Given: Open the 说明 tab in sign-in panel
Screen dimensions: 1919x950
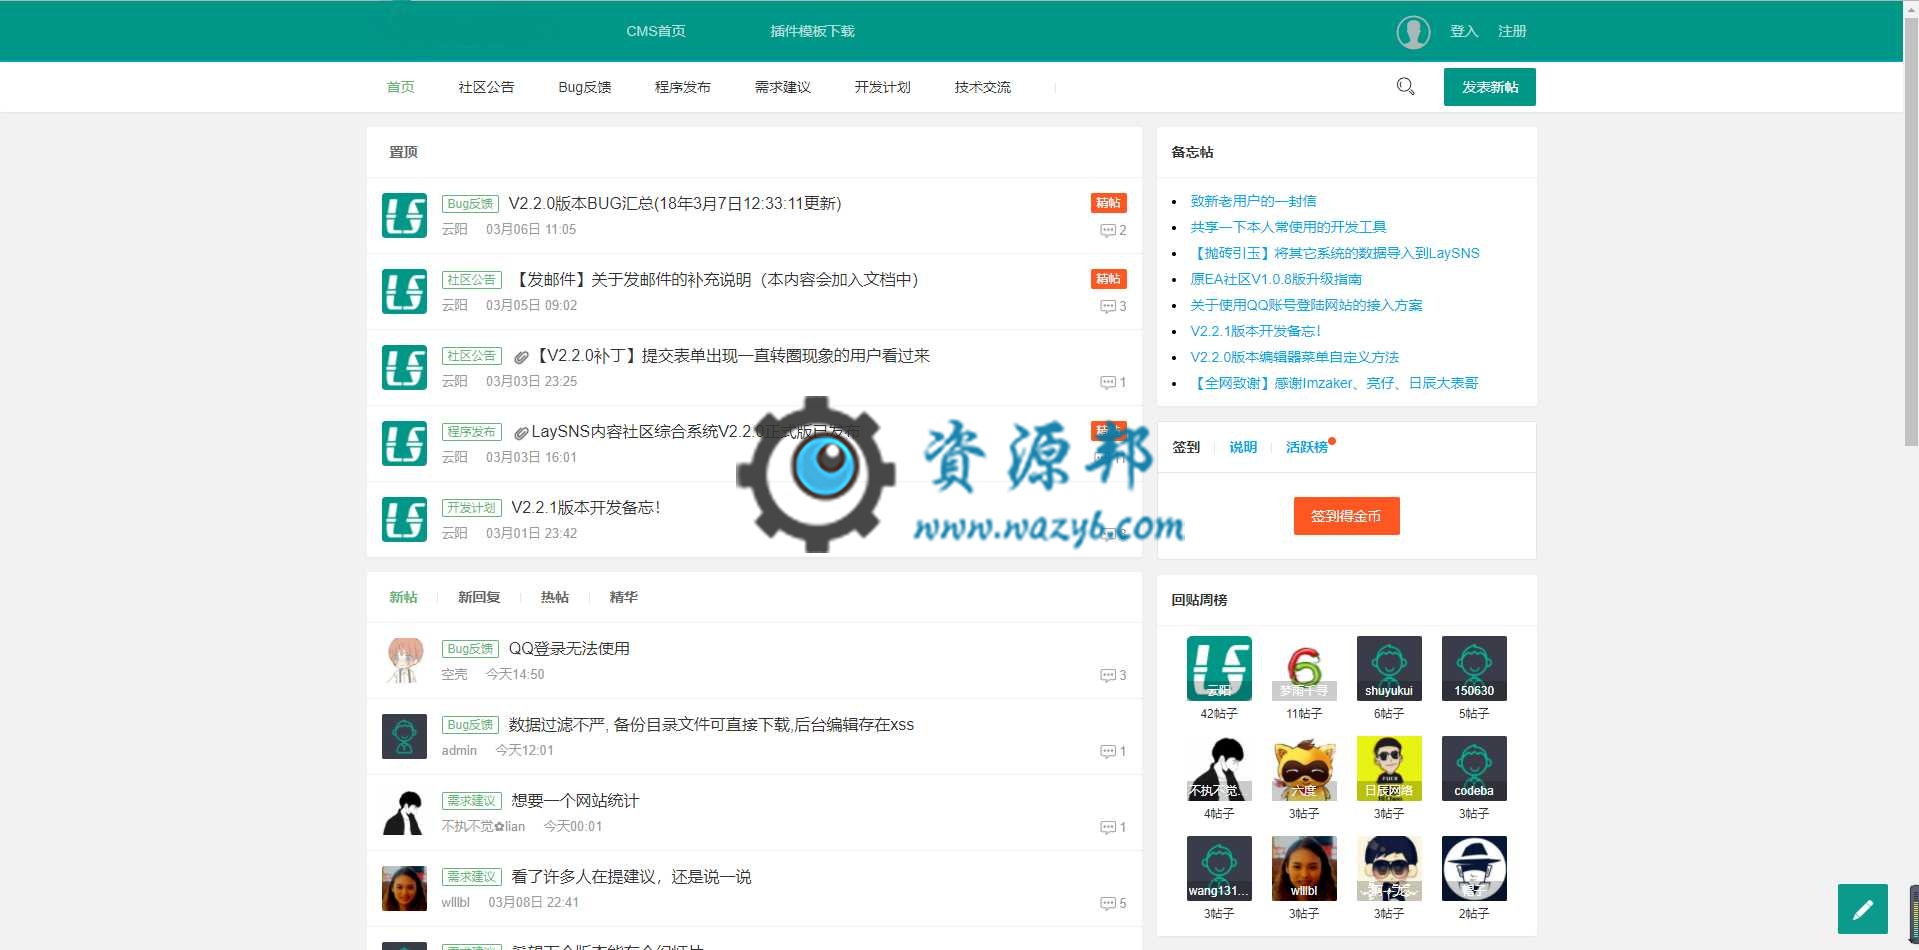Looking at the screenshot, I should click(x=1243, y=447).
